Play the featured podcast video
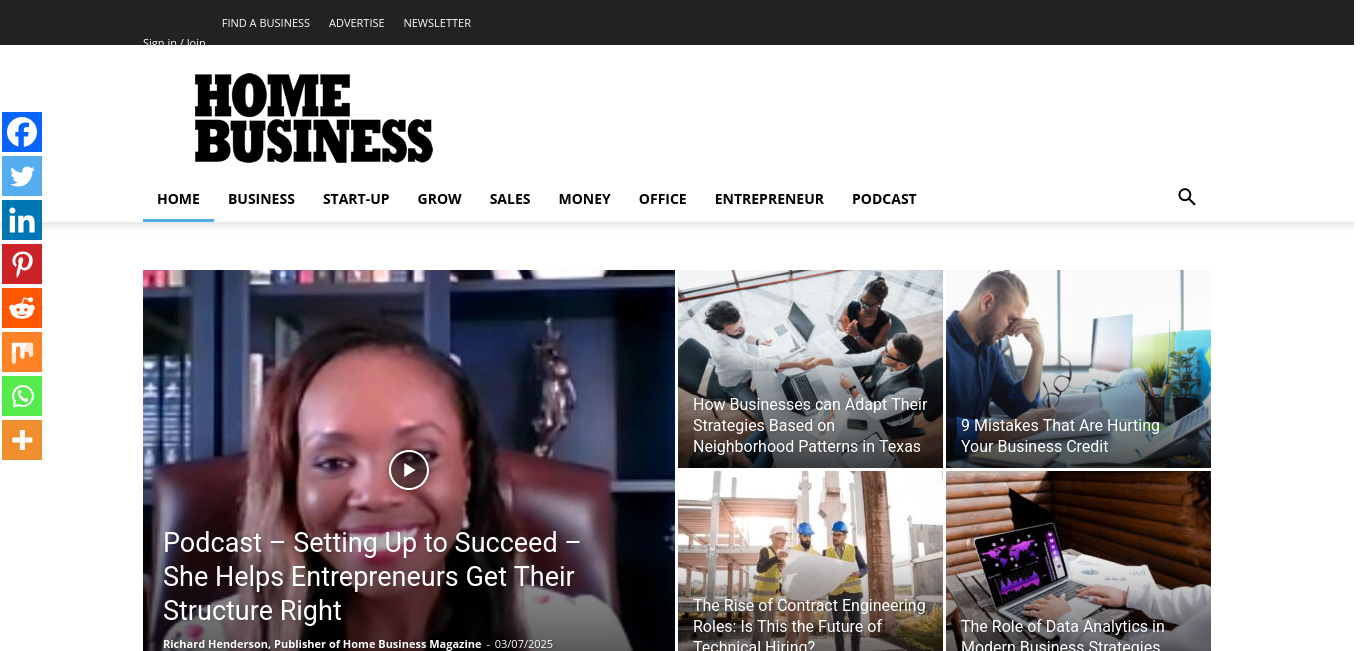1366x651 pixels. click(x=409, y=470)
